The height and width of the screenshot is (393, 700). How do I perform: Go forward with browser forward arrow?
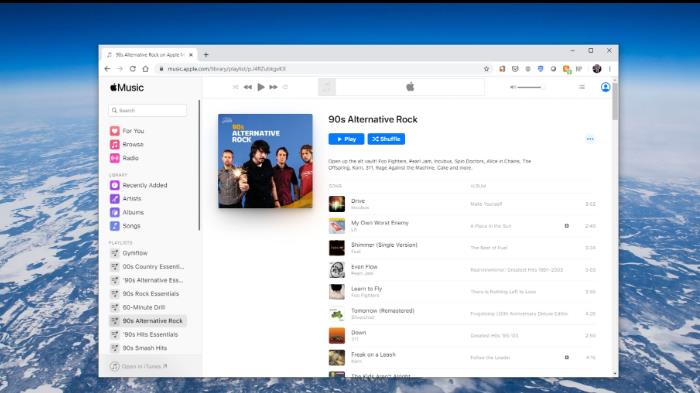click(x=120, y=69)
